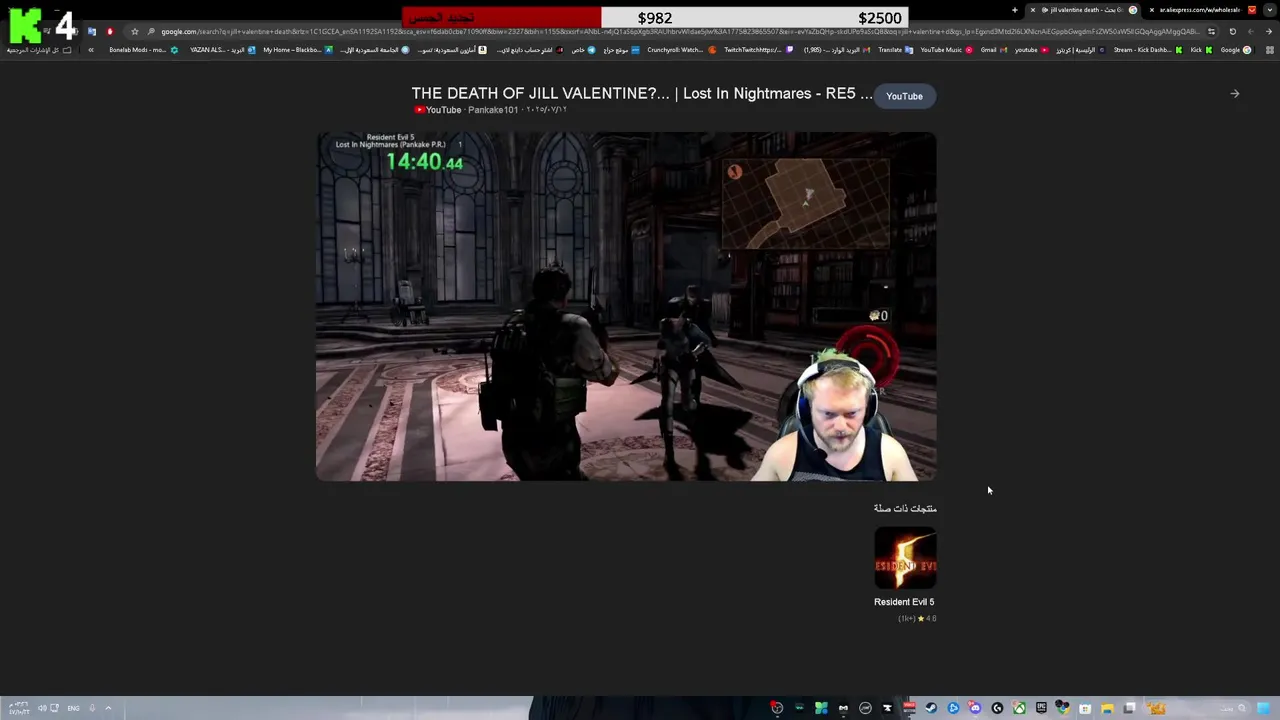Click the Resident Evil 5 product label

point(904,602)
